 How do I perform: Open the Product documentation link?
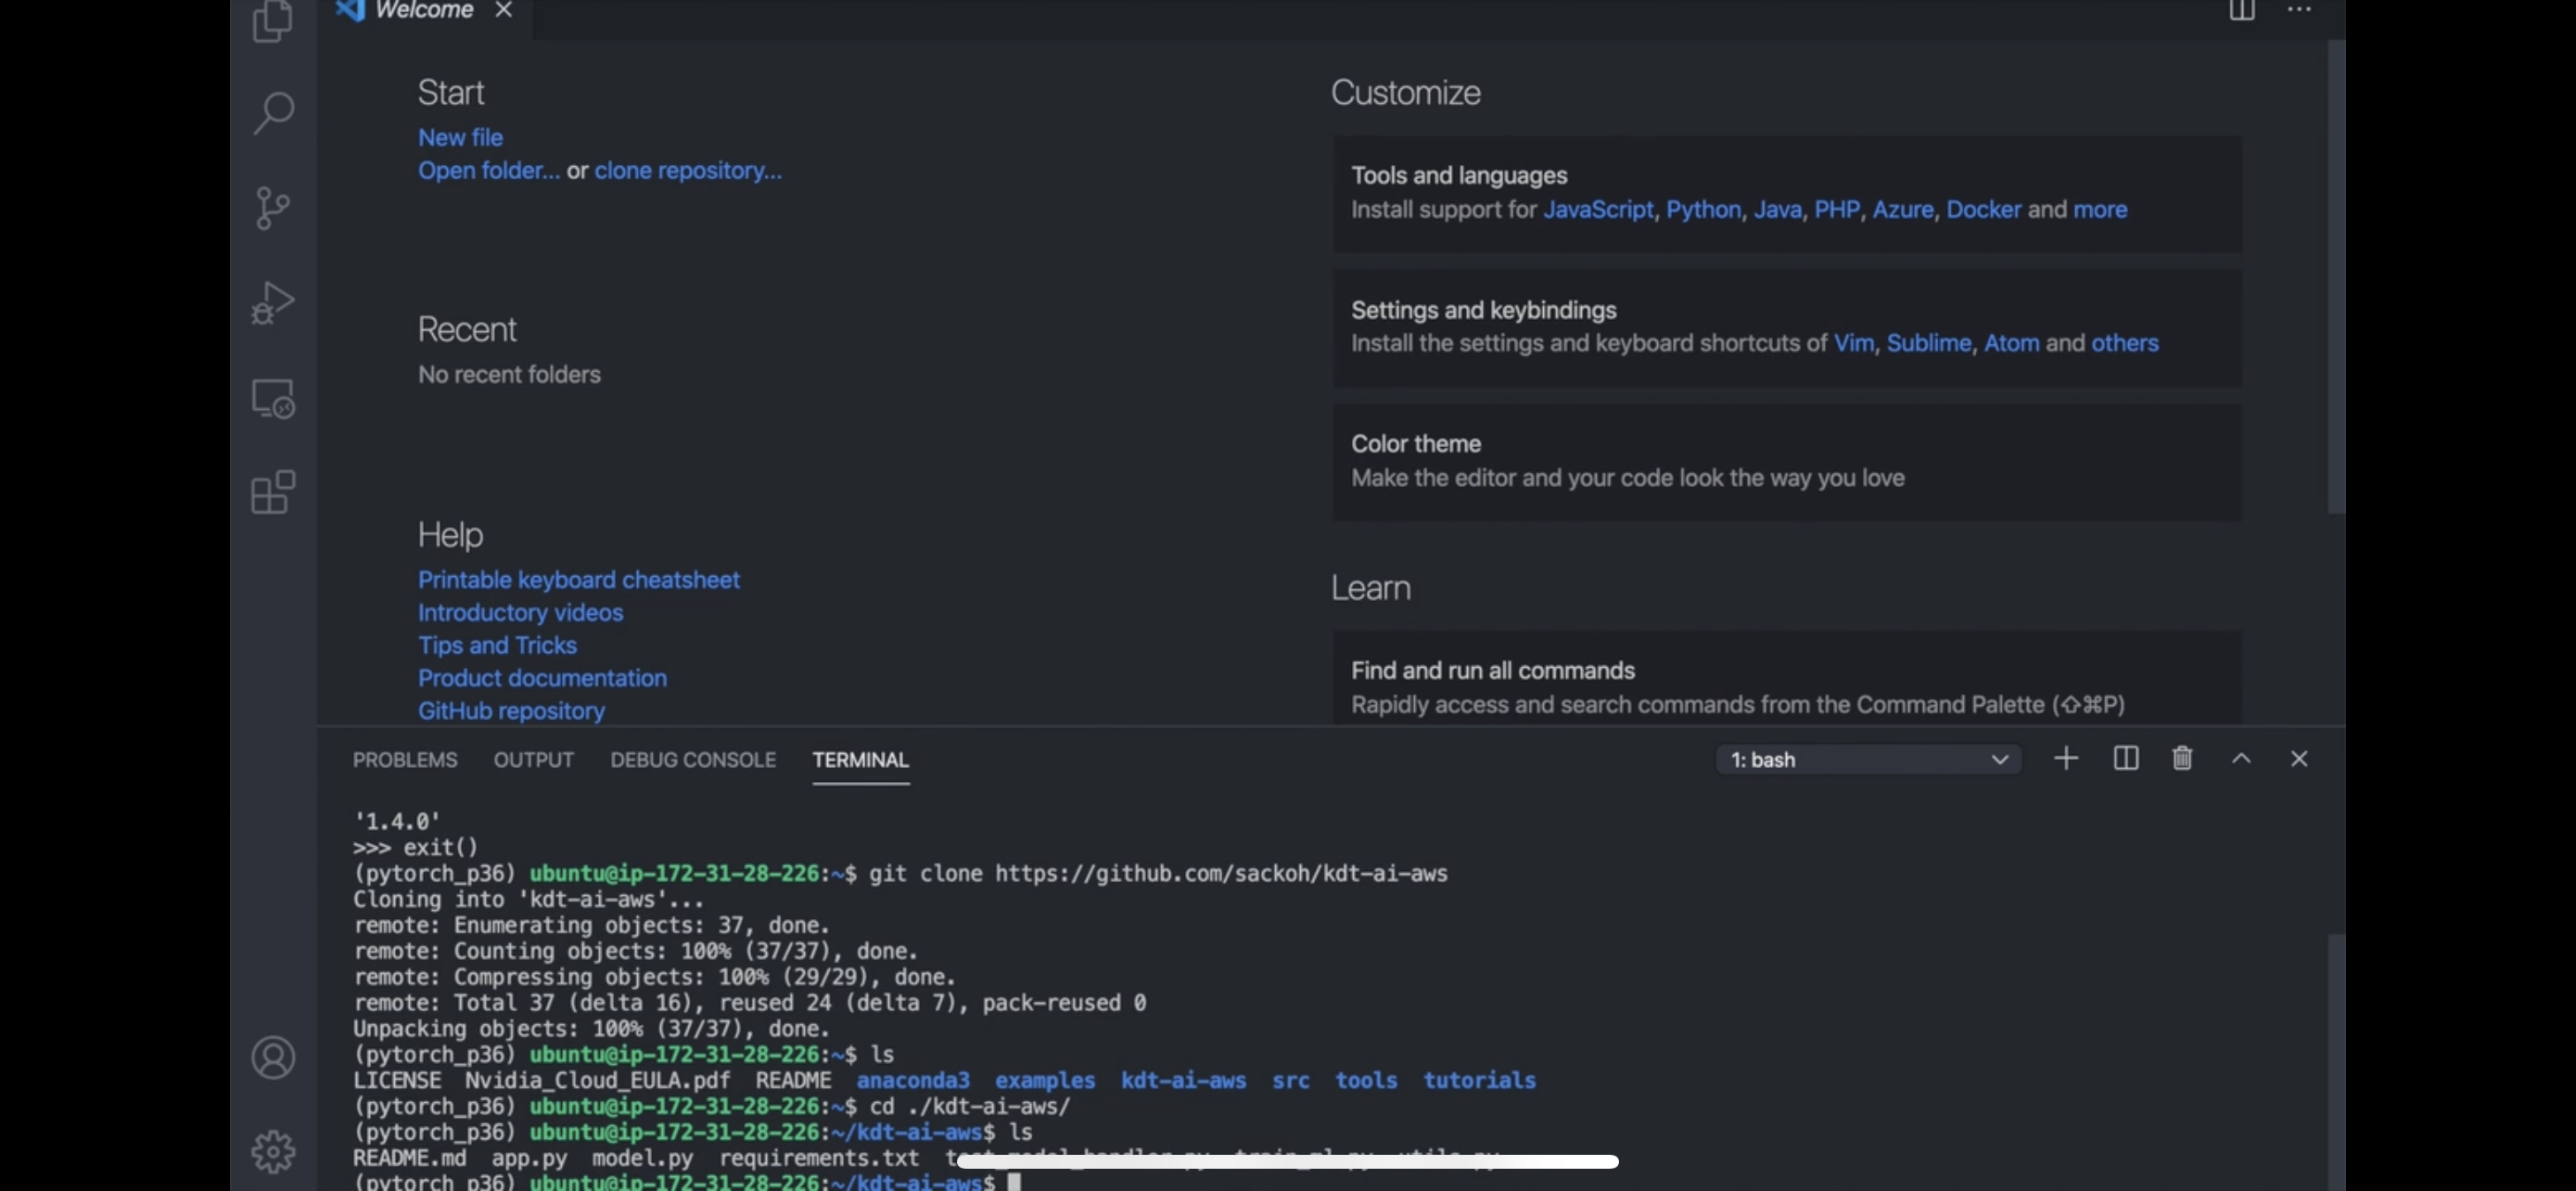pos(542,679)
